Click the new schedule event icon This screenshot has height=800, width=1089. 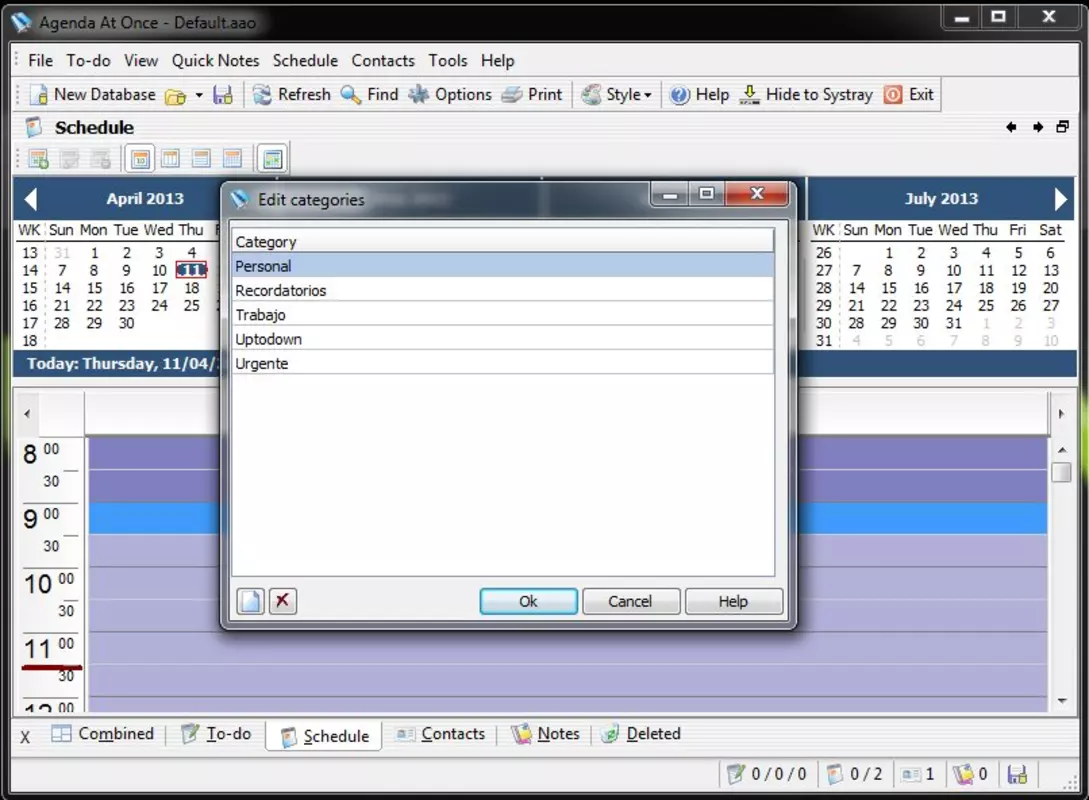38,159
